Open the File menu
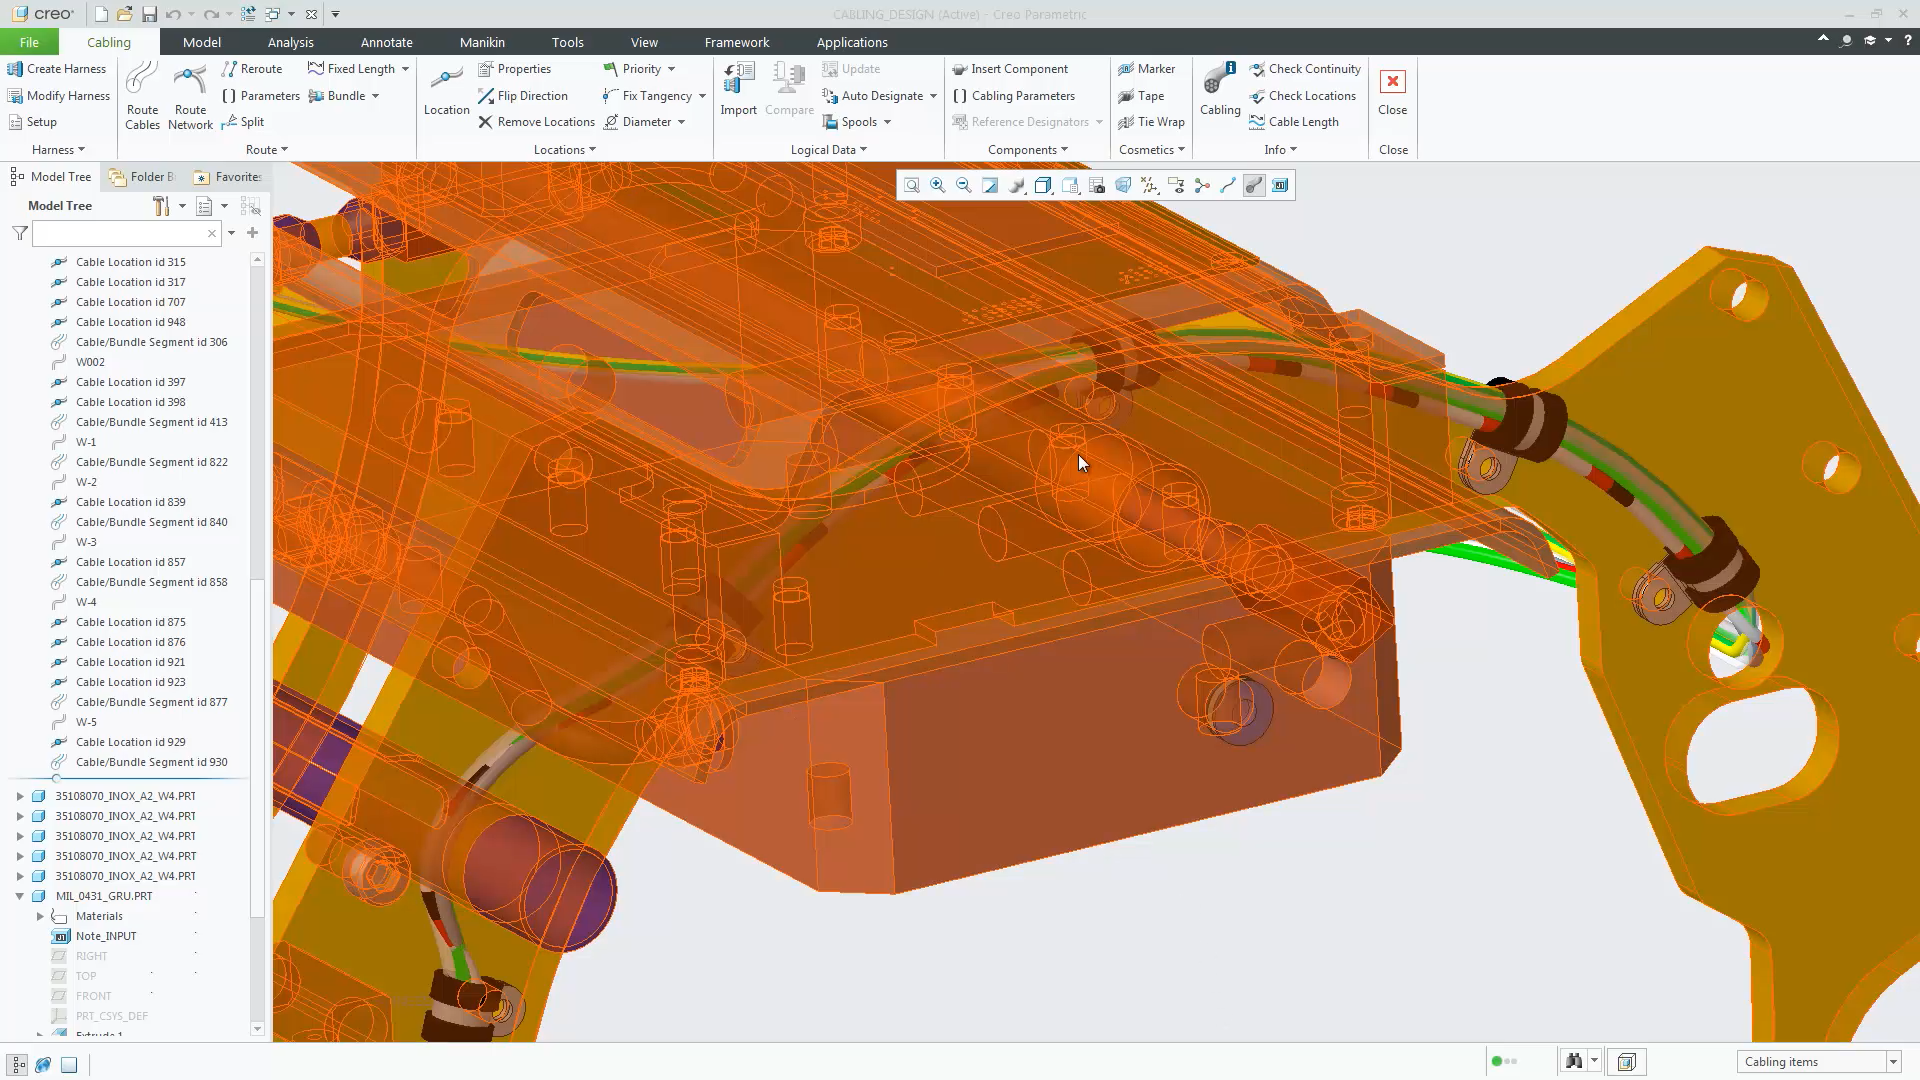This screenshot has width=1920, height=1080. 29,42
